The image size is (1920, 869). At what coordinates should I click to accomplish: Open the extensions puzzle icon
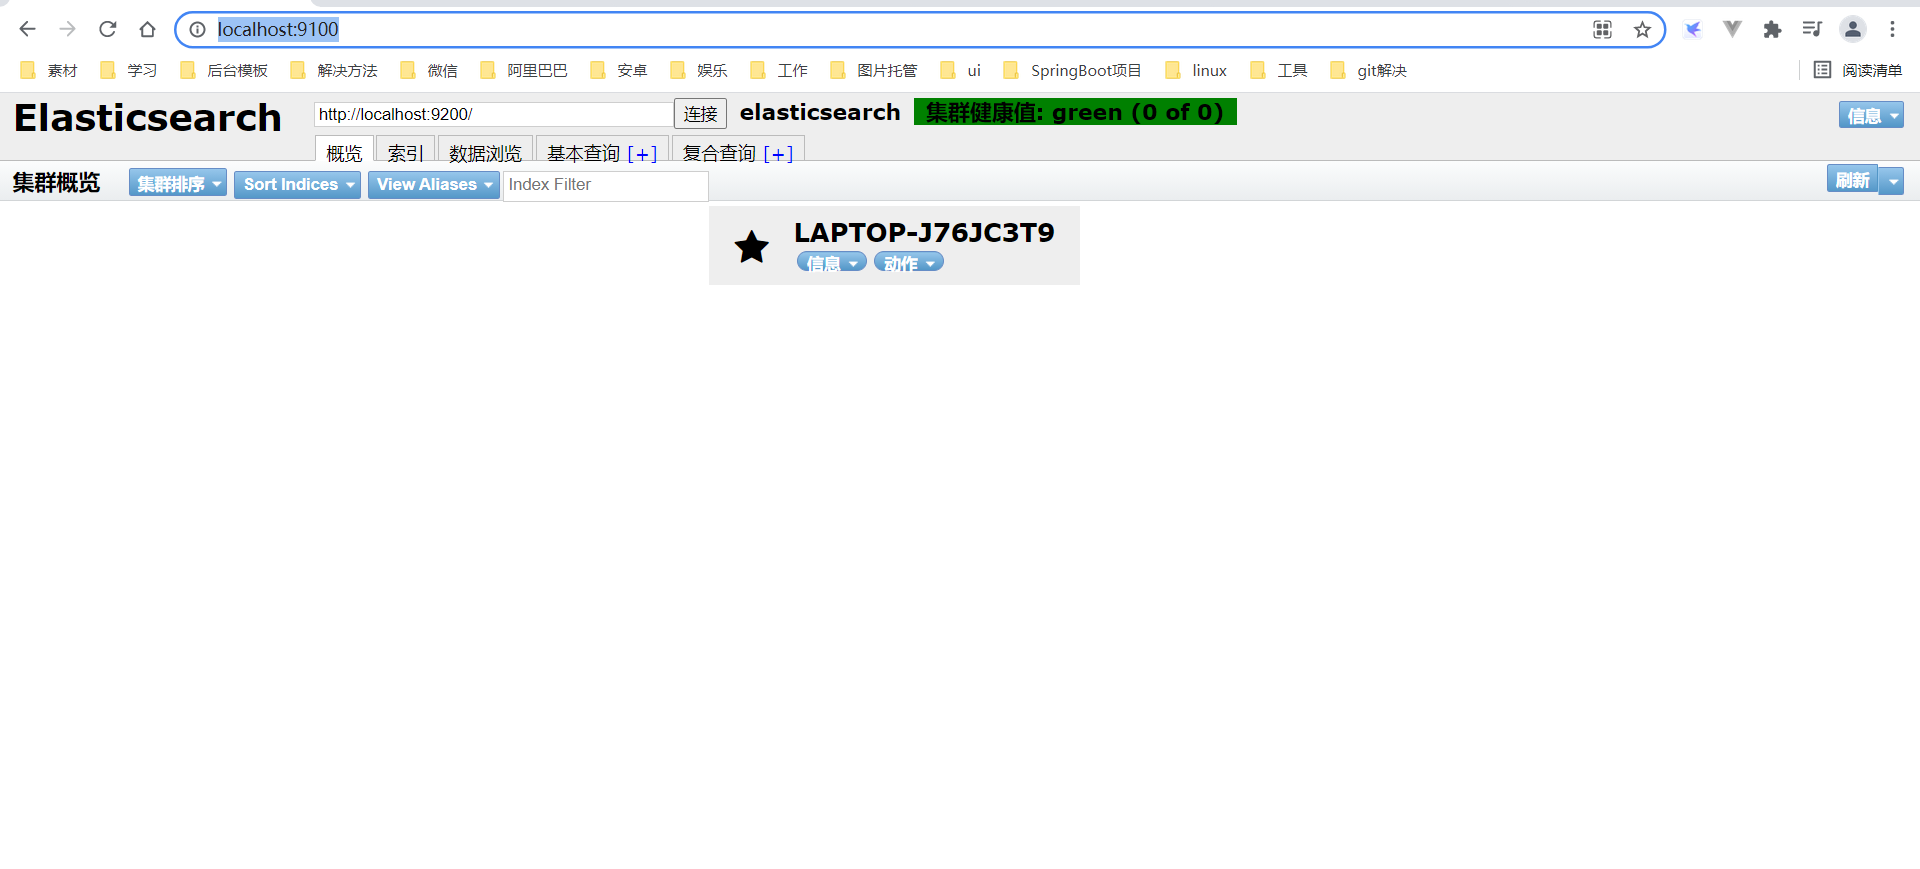pyautogui.click(x=1773, y=29)
